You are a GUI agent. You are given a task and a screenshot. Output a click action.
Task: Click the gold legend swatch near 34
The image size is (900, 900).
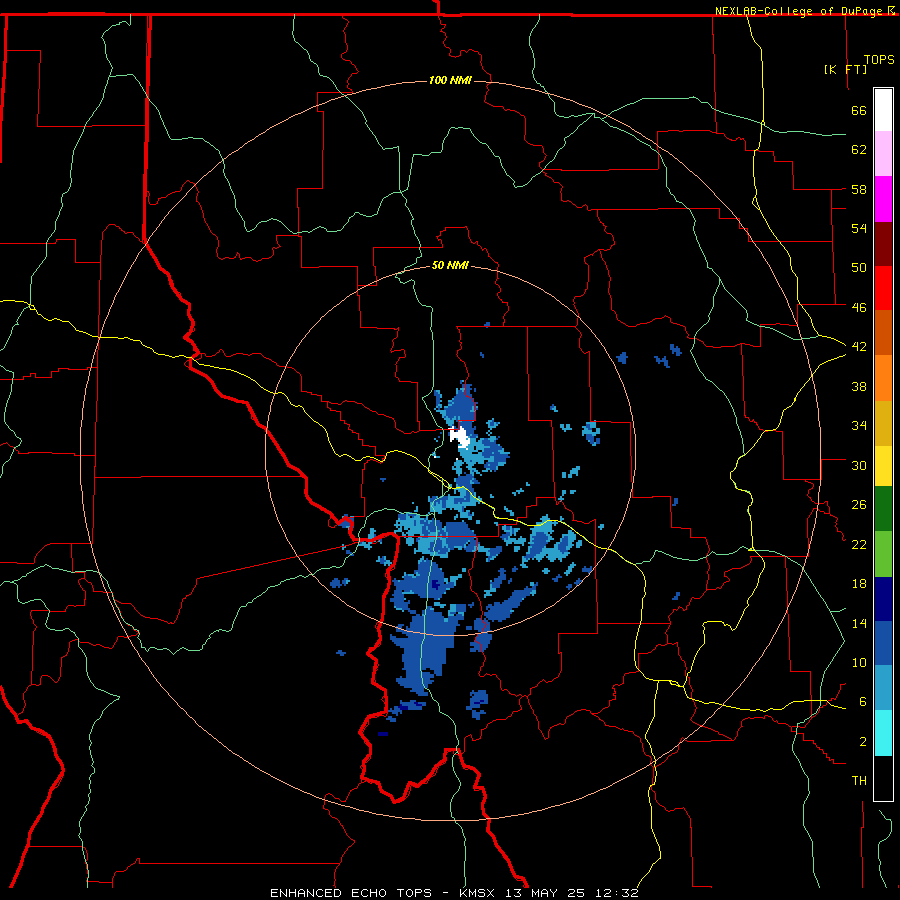(883, 423)
